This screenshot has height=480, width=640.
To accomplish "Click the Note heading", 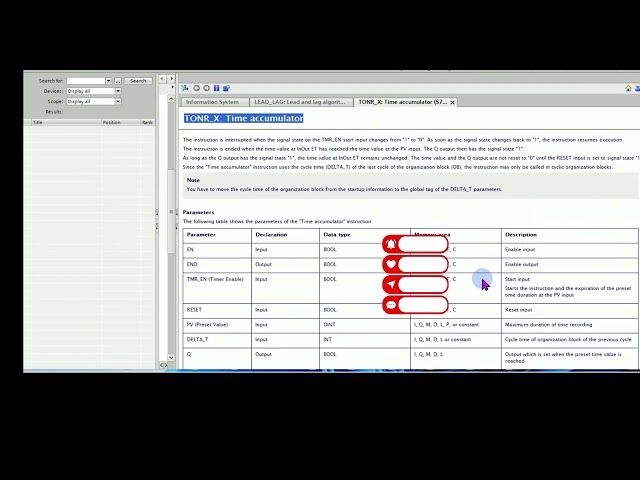I will pyautogui.click(x=193, y=180).
